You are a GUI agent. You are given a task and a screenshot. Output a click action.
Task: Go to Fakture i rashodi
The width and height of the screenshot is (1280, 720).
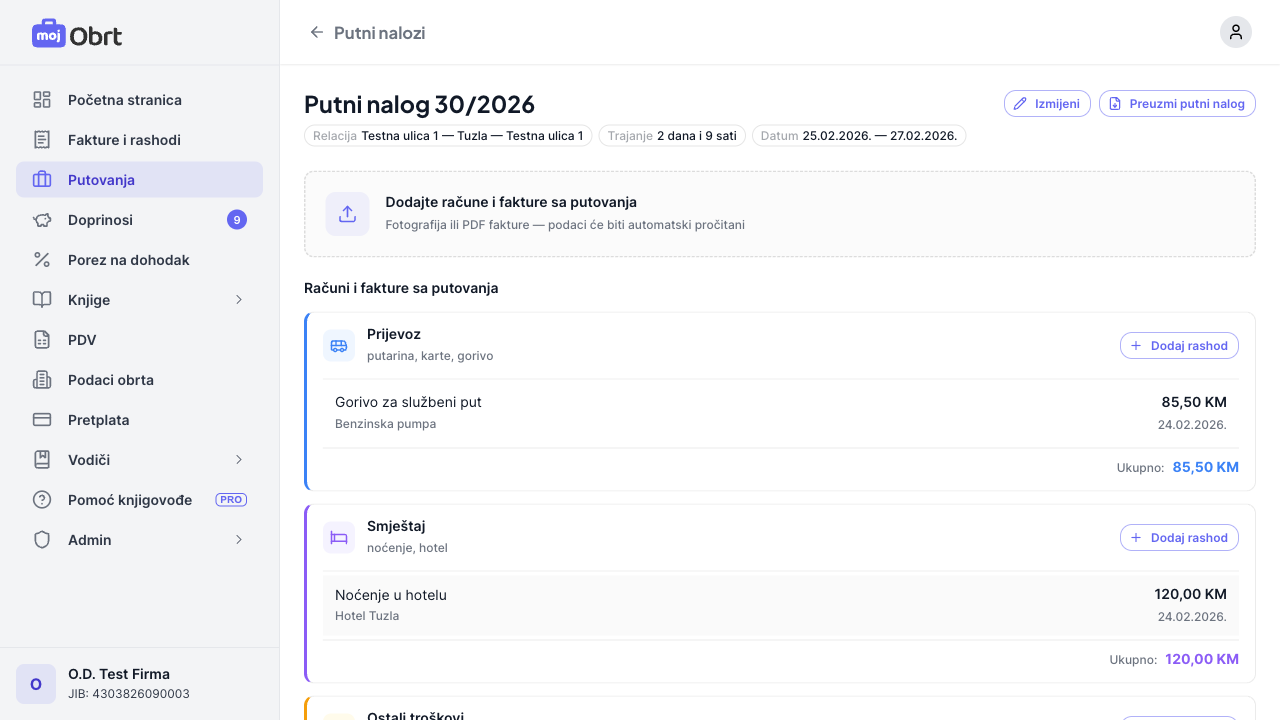pos(124,140)
